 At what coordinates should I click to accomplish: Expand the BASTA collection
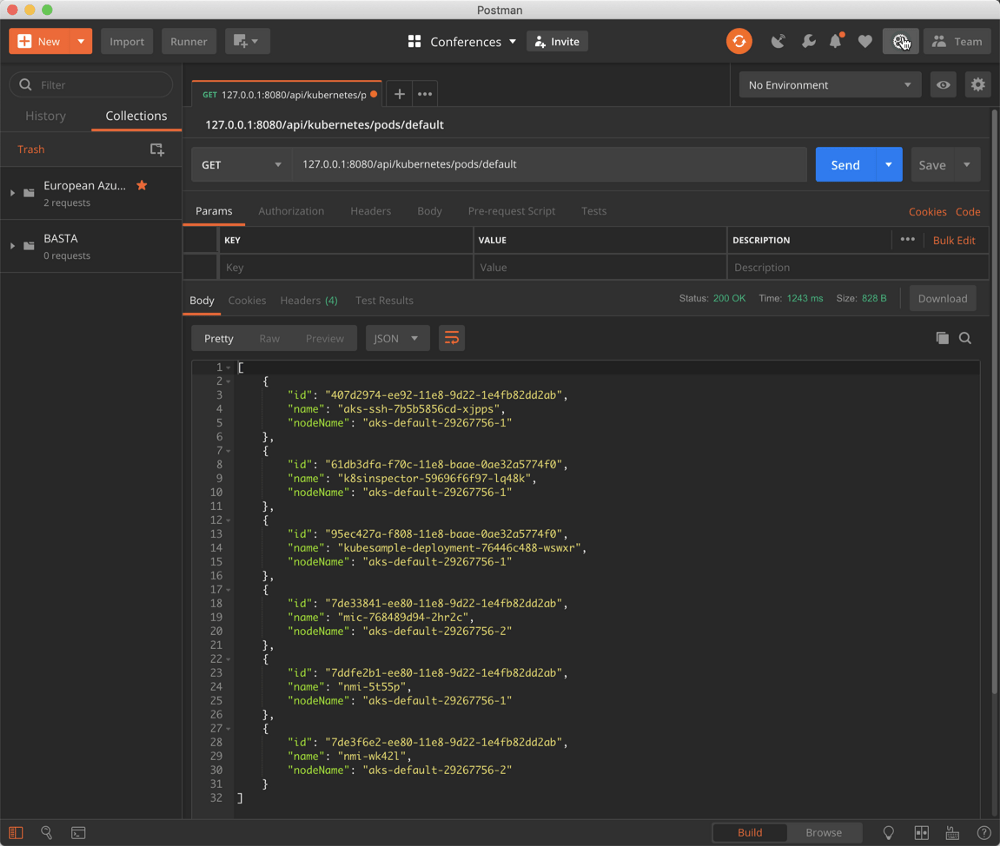13,246
